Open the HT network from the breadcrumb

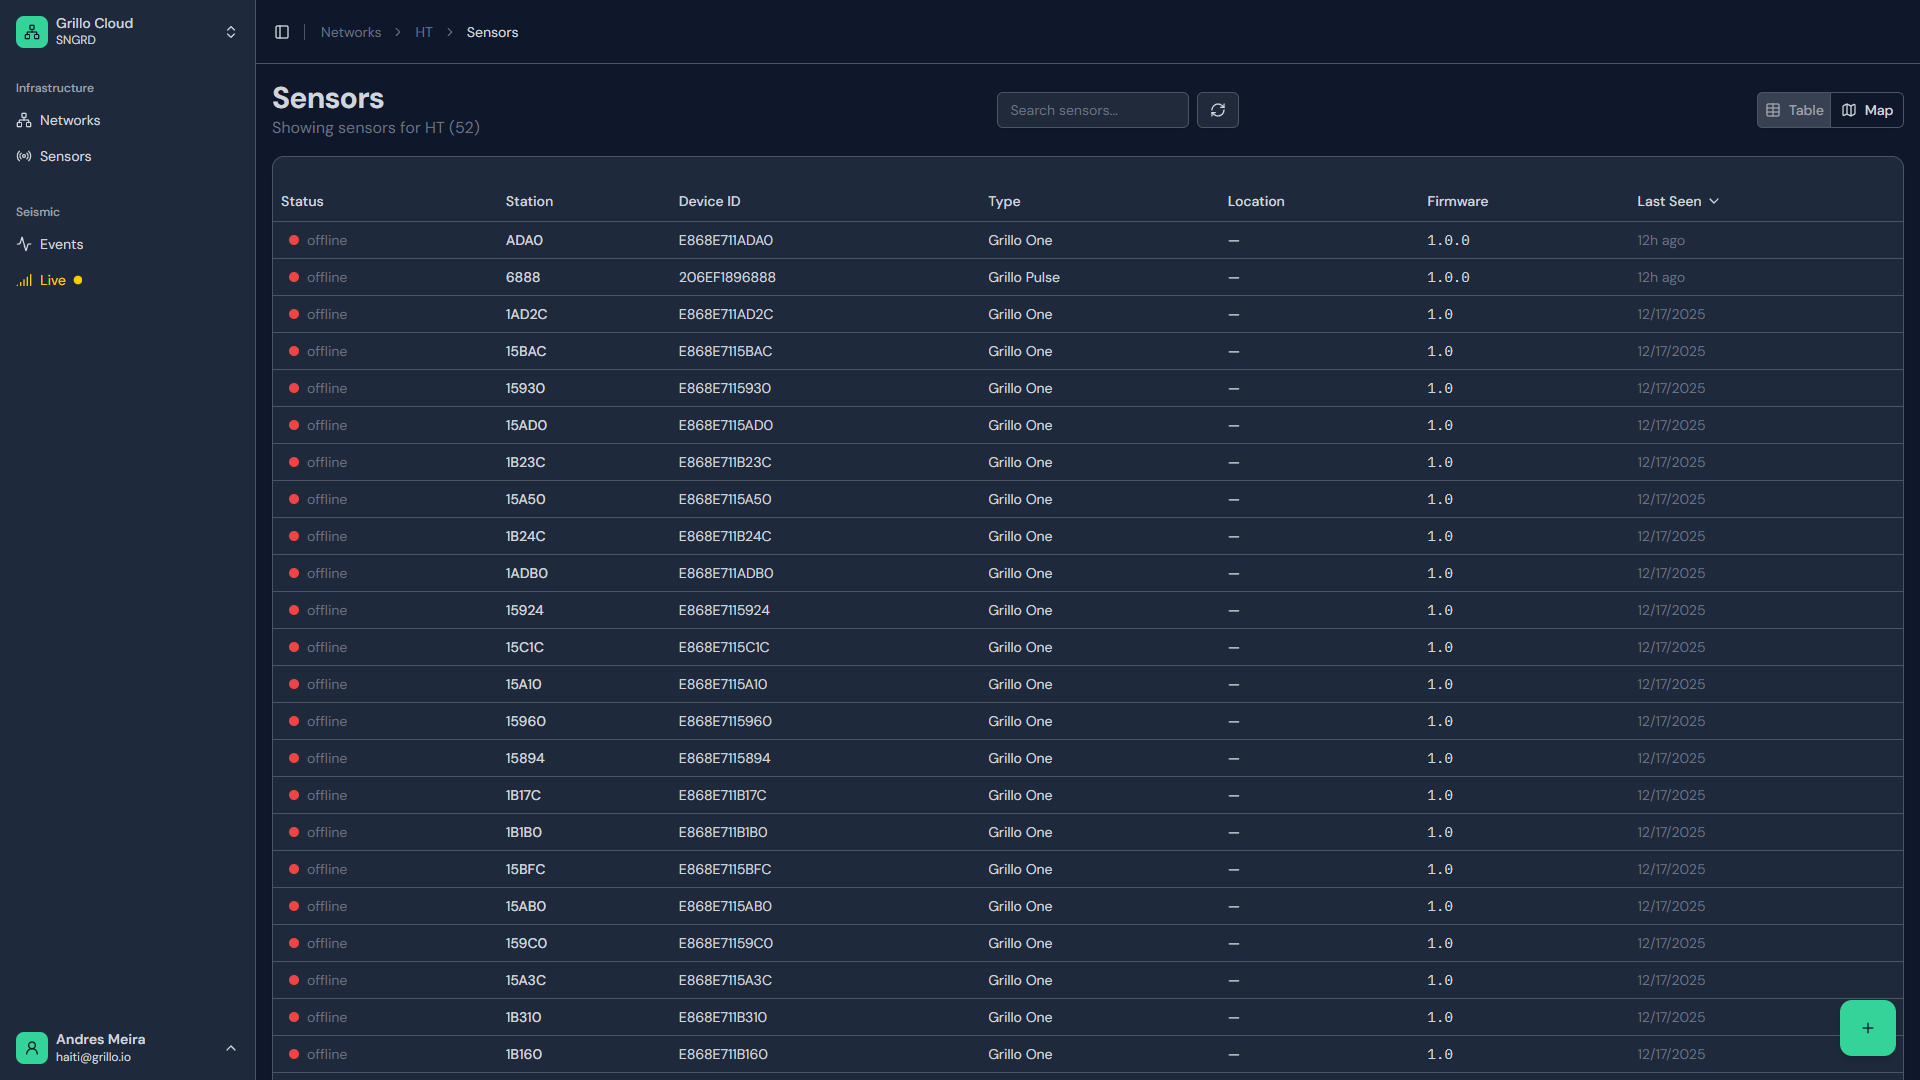coord(423,31)
